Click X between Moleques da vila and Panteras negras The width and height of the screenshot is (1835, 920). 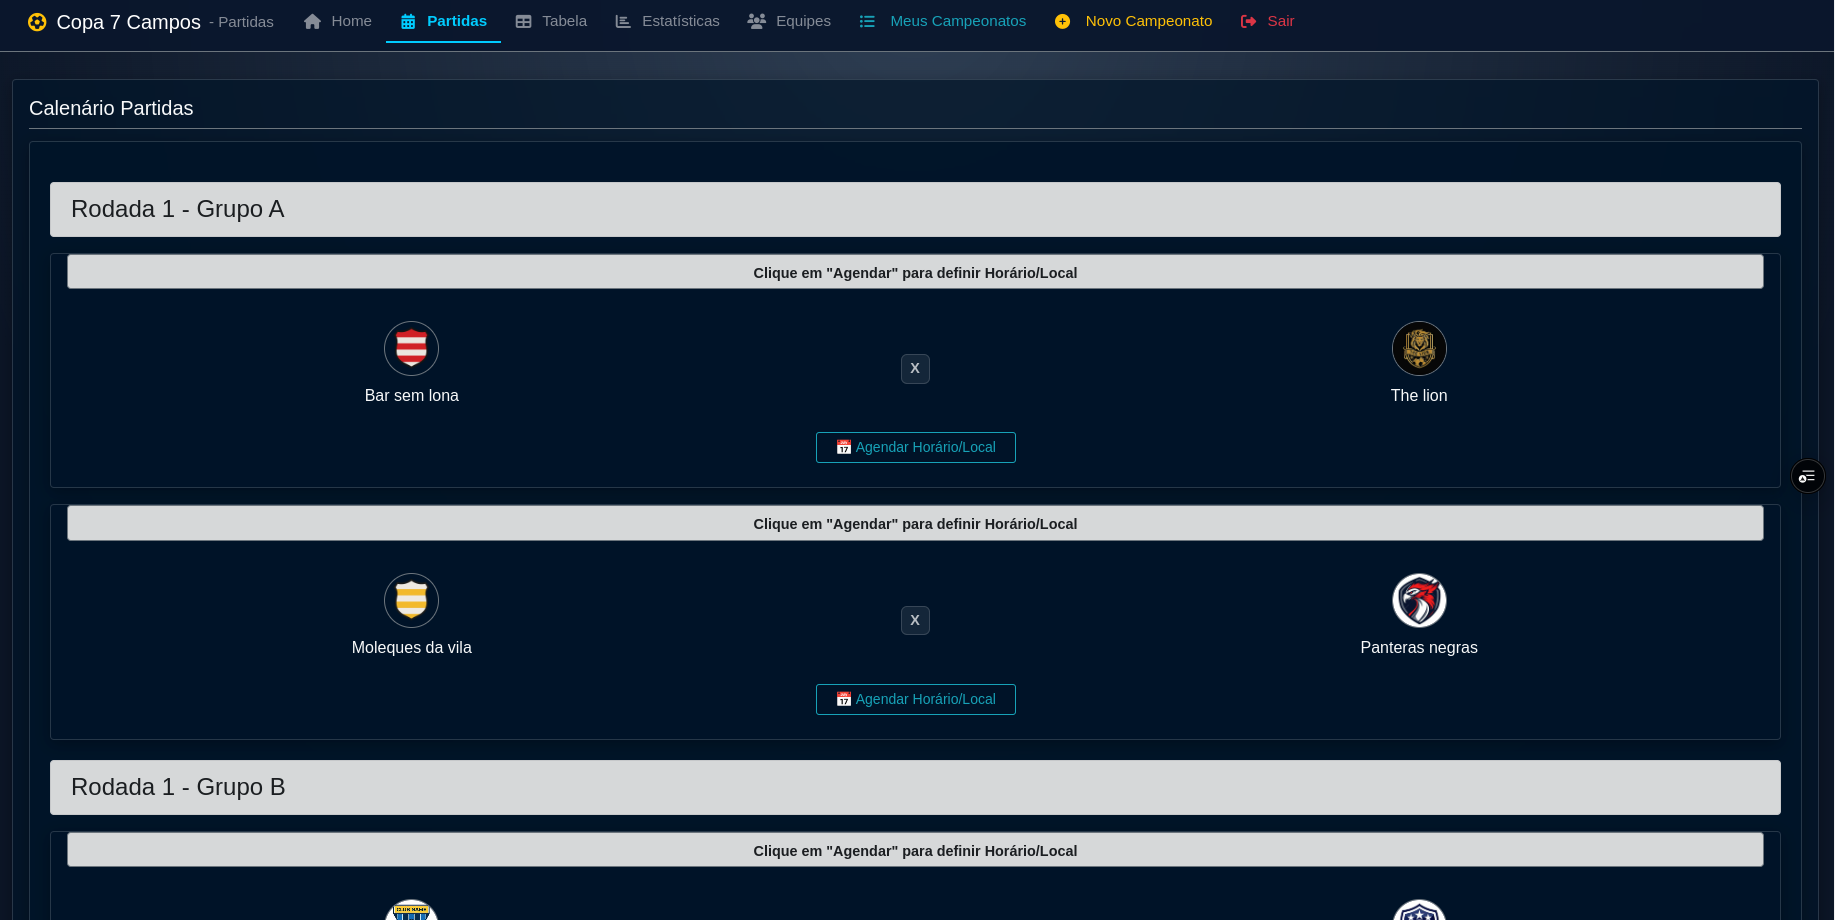point(915,621)
